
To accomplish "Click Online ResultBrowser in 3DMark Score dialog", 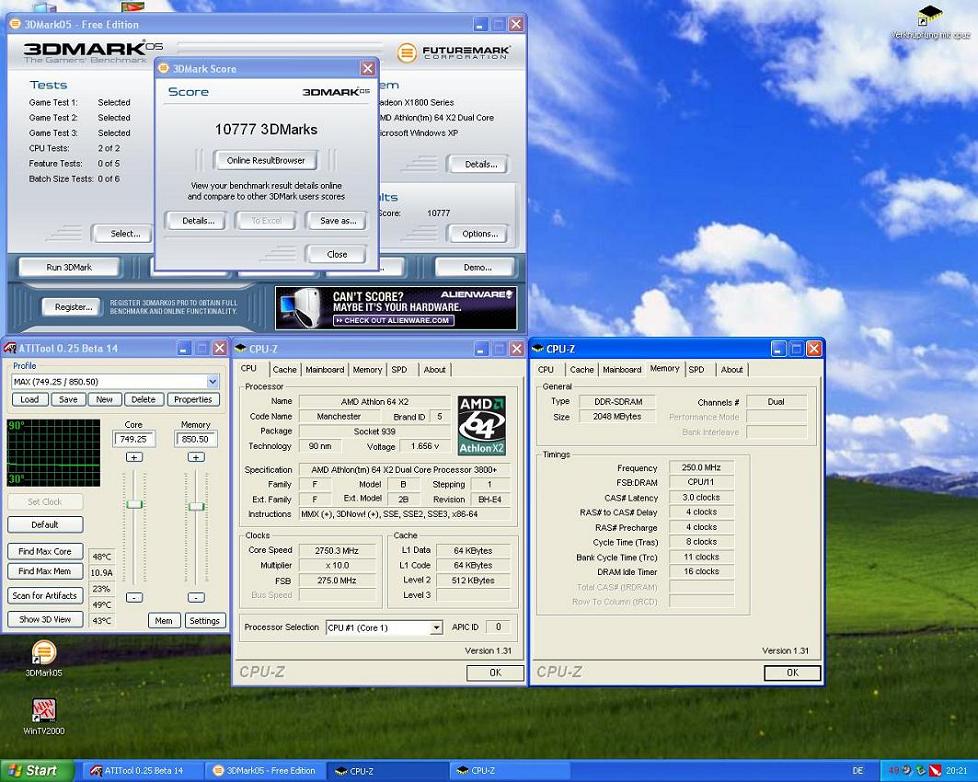I will 266,160.
